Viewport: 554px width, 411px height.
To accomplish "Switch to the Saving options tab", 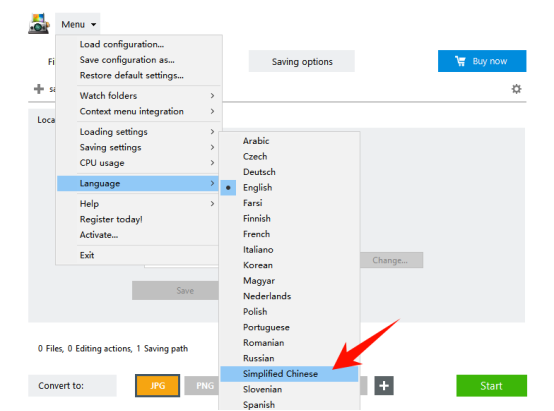I will [302, 61].
